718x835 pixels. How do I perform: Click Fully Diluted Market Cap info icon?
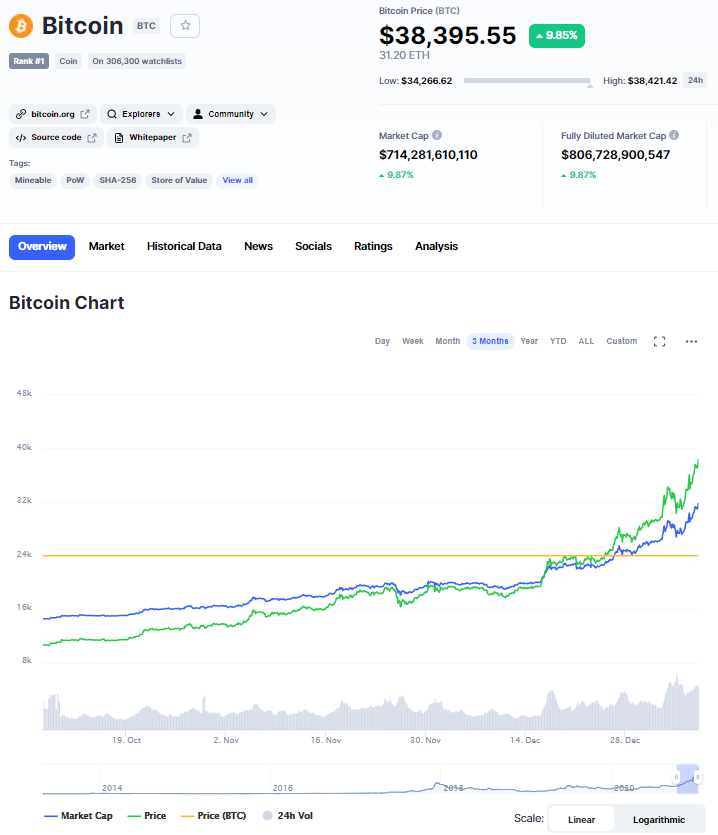coord(674,135)
